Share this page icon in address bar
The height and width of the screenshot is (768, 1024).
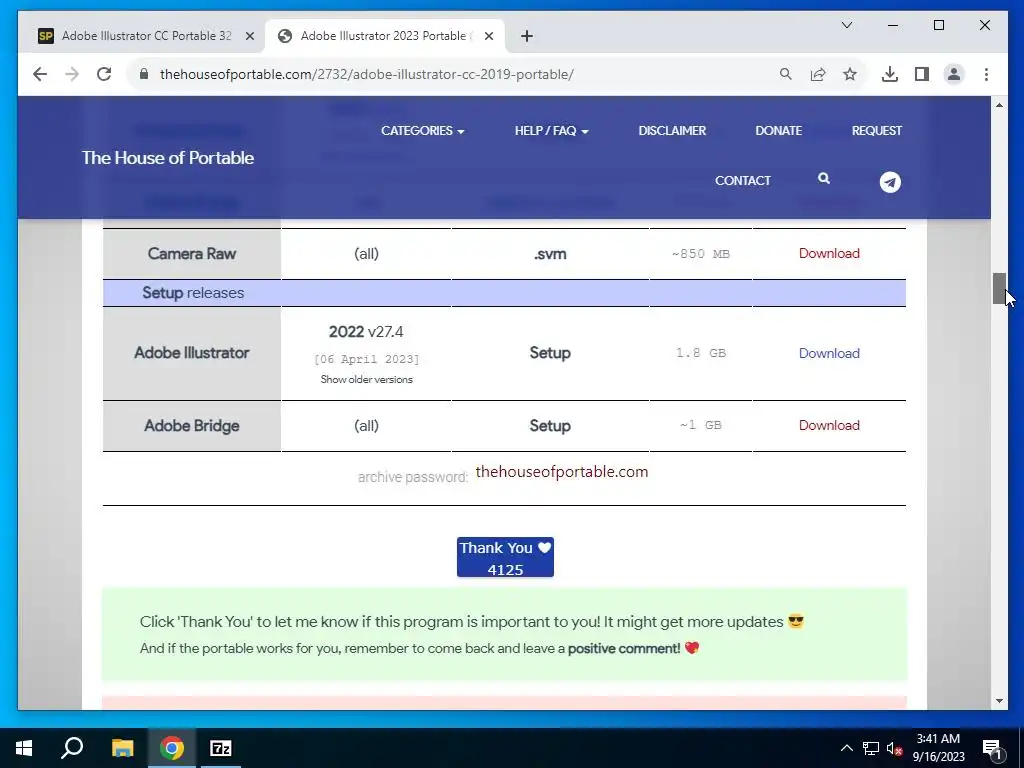tap(818, 74)
